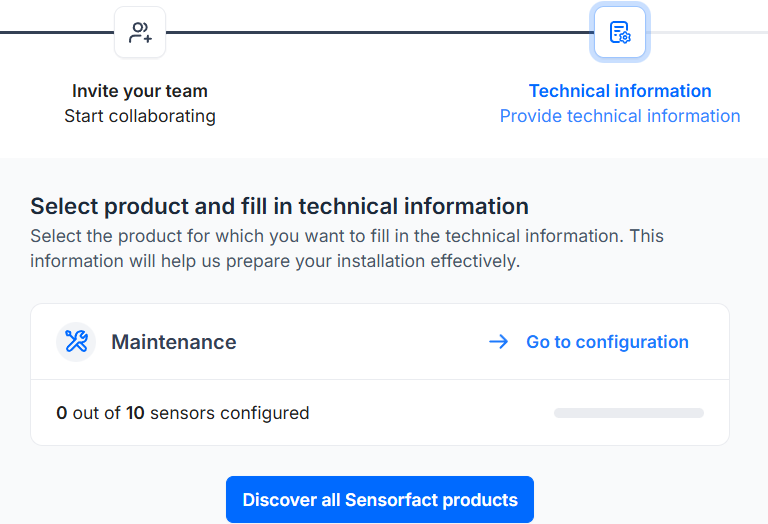Click the Maintenance wrench and screwdriver icon
Image resolution: width=768 pixels, height=524 pixels.
click(x=76, y=342)
